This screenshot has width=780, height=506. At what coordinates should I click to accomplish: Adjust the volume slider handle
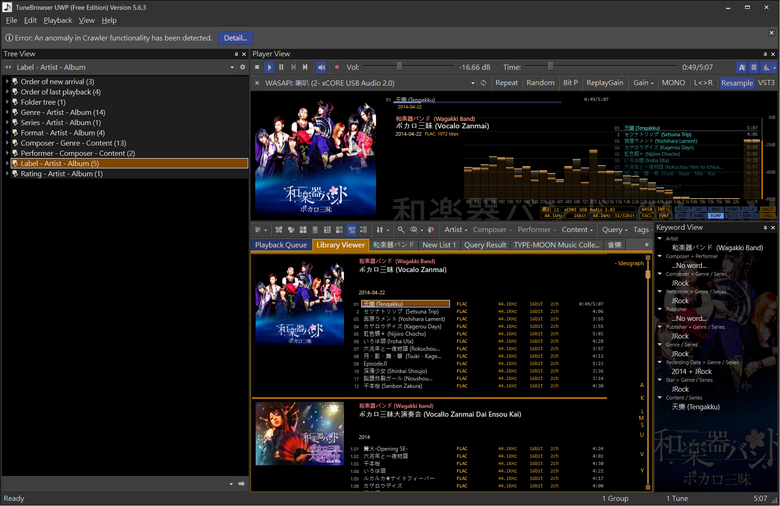399,66
